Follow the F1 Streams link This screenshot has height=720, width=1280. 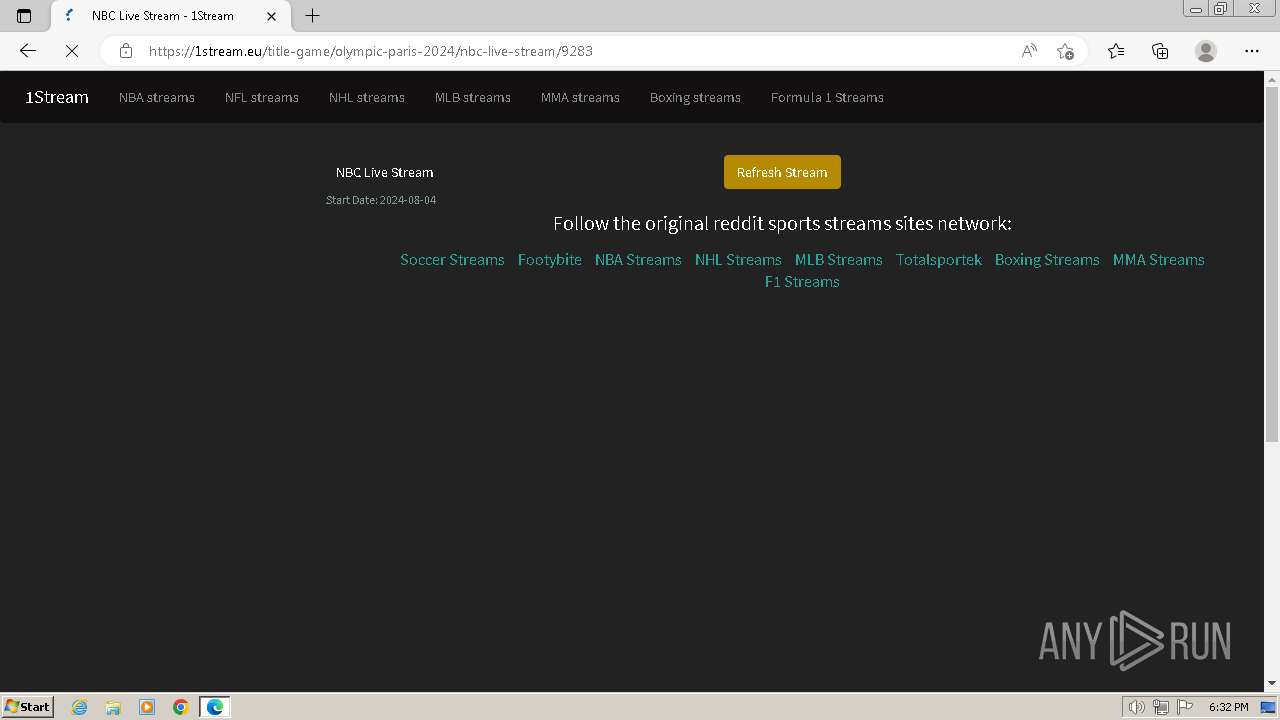[802, 281]
